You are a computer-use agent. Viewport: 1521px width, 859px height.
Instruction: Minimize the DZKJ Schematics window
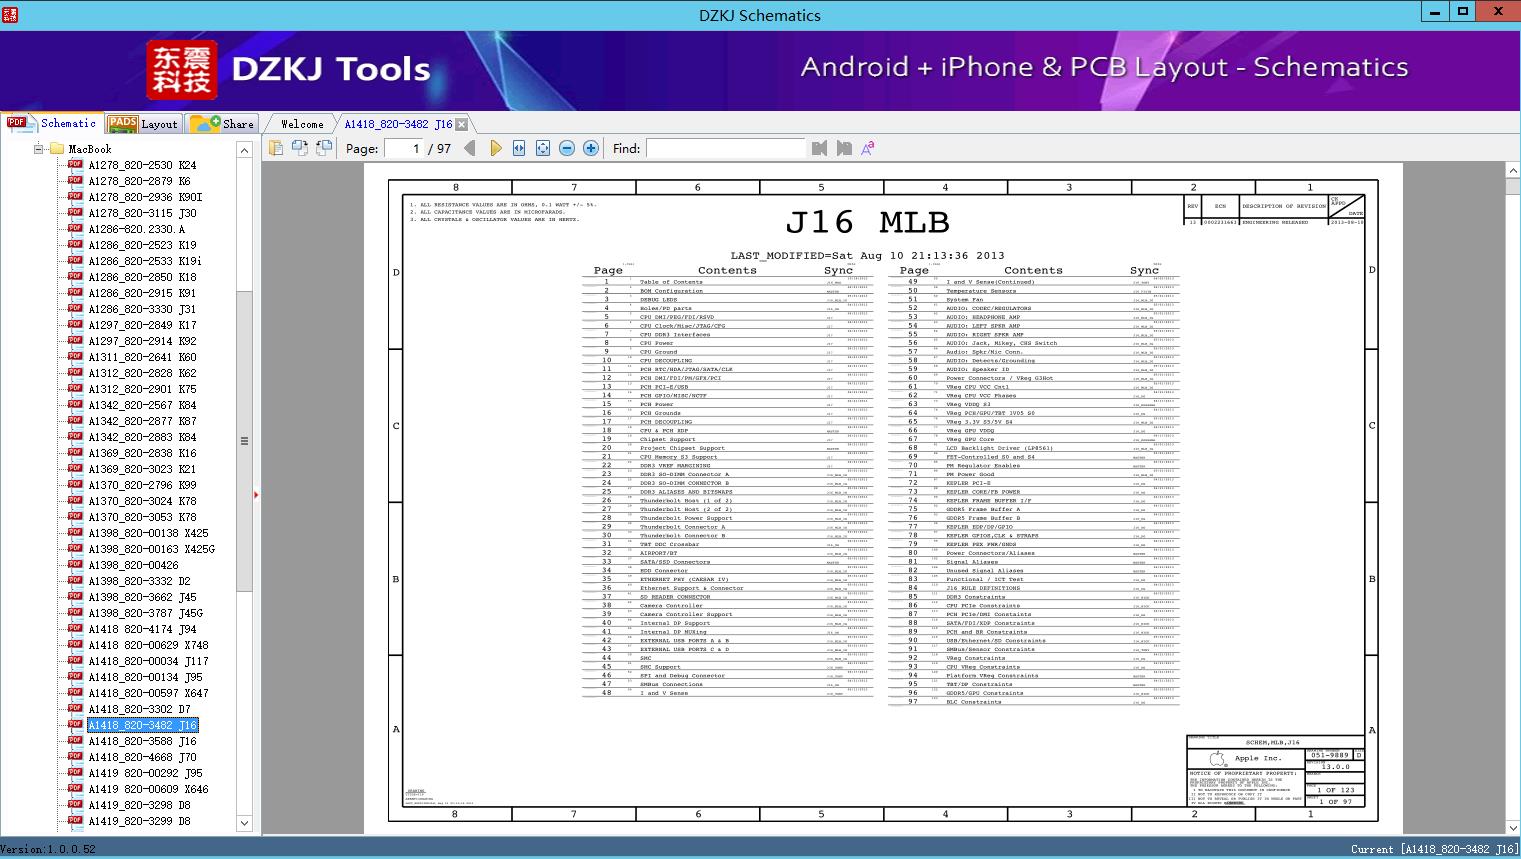click(1435, 12)
